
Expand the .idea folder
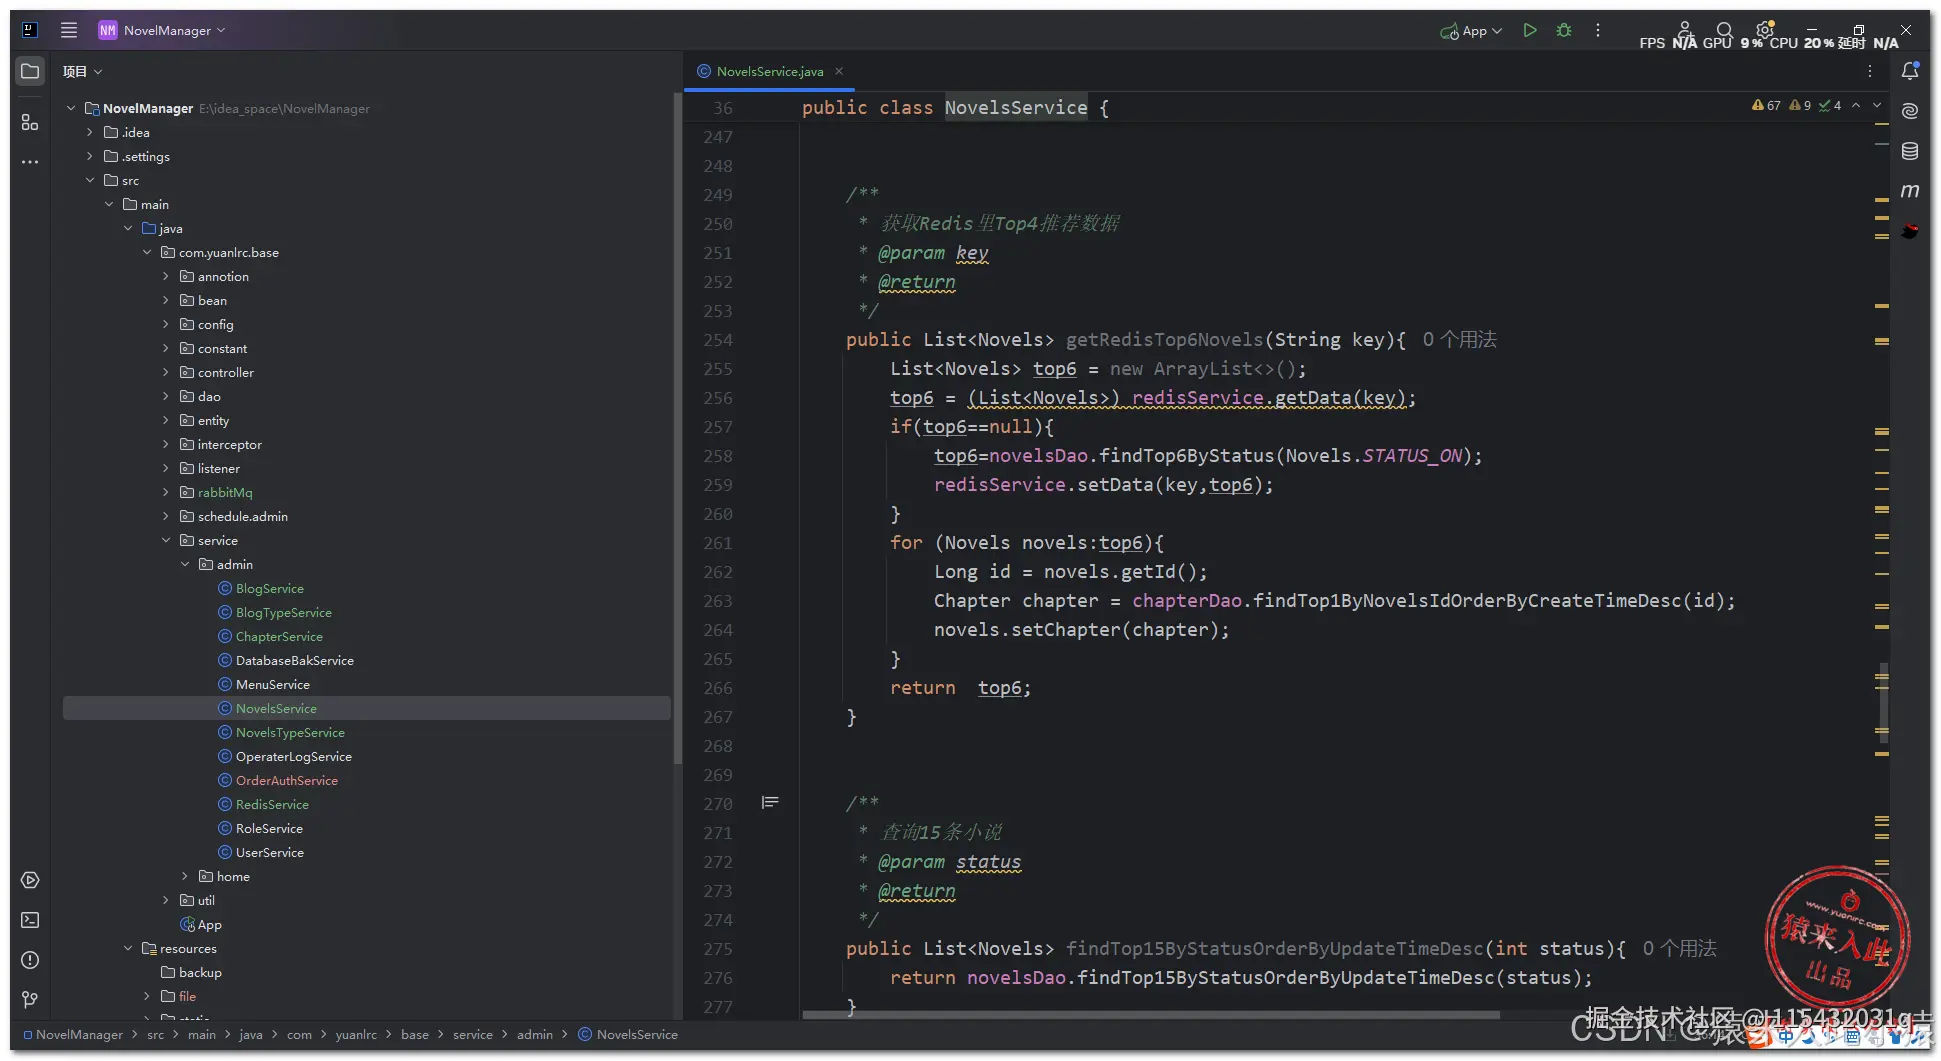click(x=90, y=132)
